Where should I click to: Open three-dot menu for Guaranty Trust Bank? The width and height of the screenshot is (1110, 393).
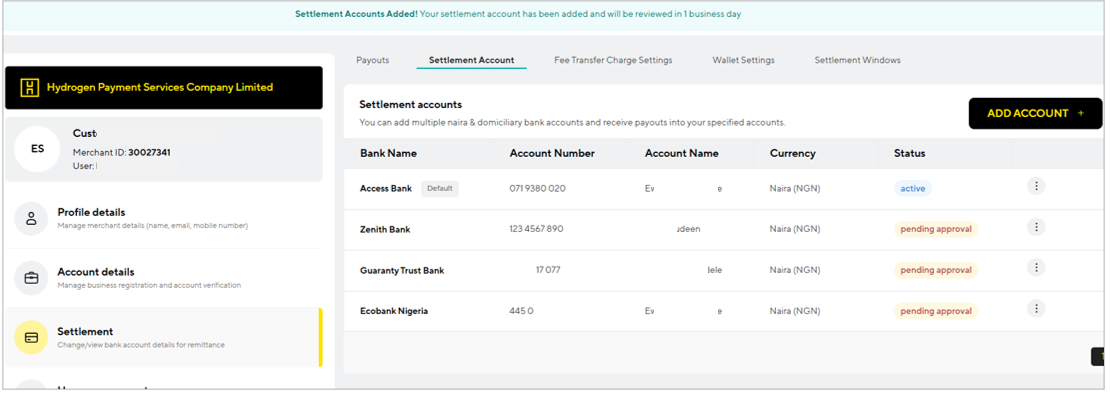[x=1036, y=268]
